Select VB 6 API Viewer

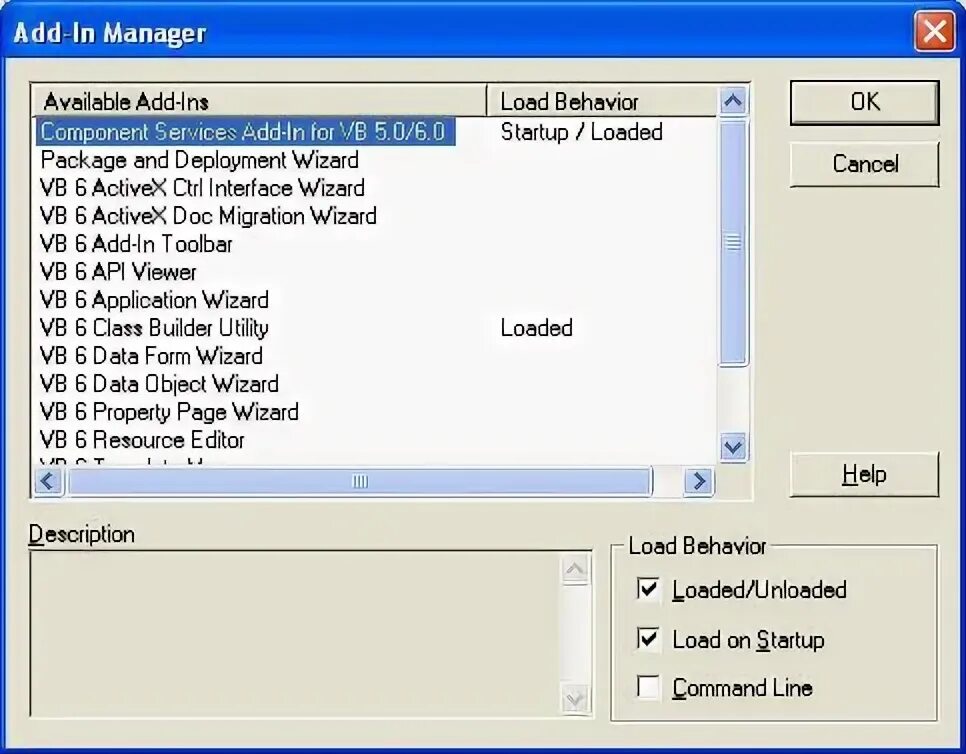(x=118, y=272)
